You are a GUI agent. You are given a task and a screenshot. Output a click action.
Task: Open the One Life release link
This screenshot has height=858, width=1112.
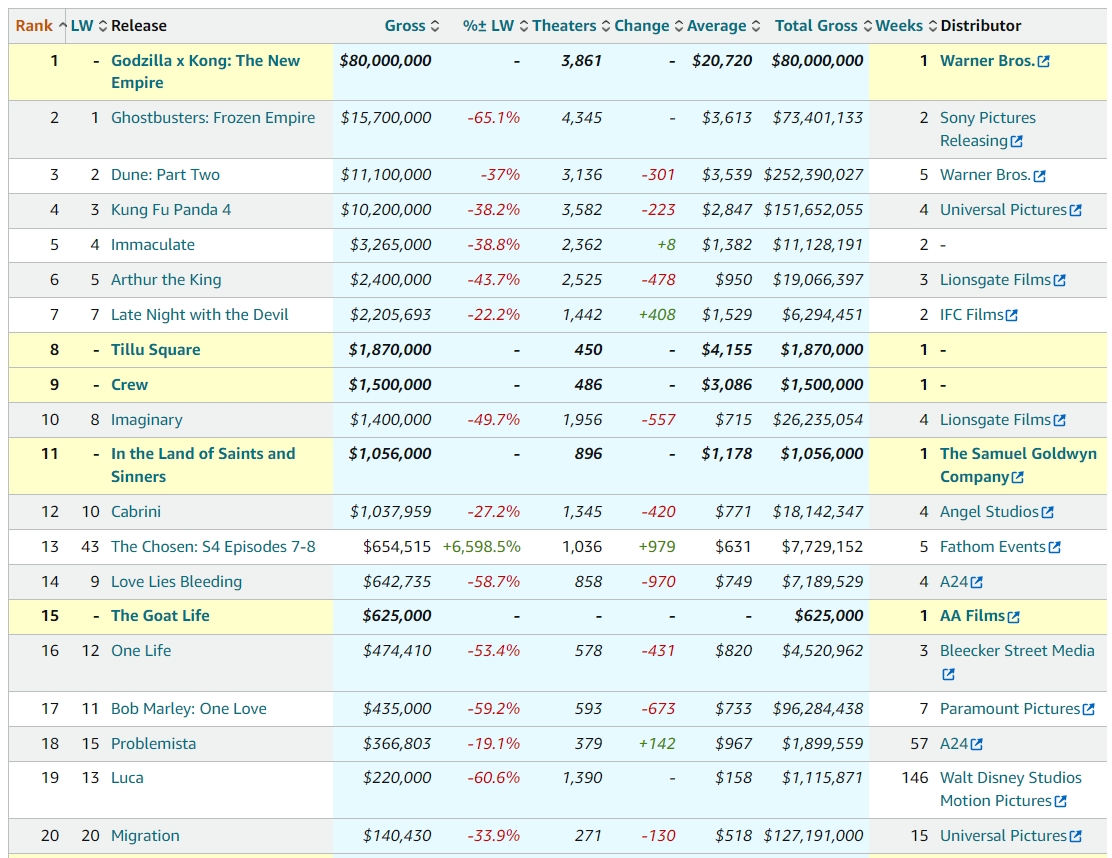click(140, 650)
